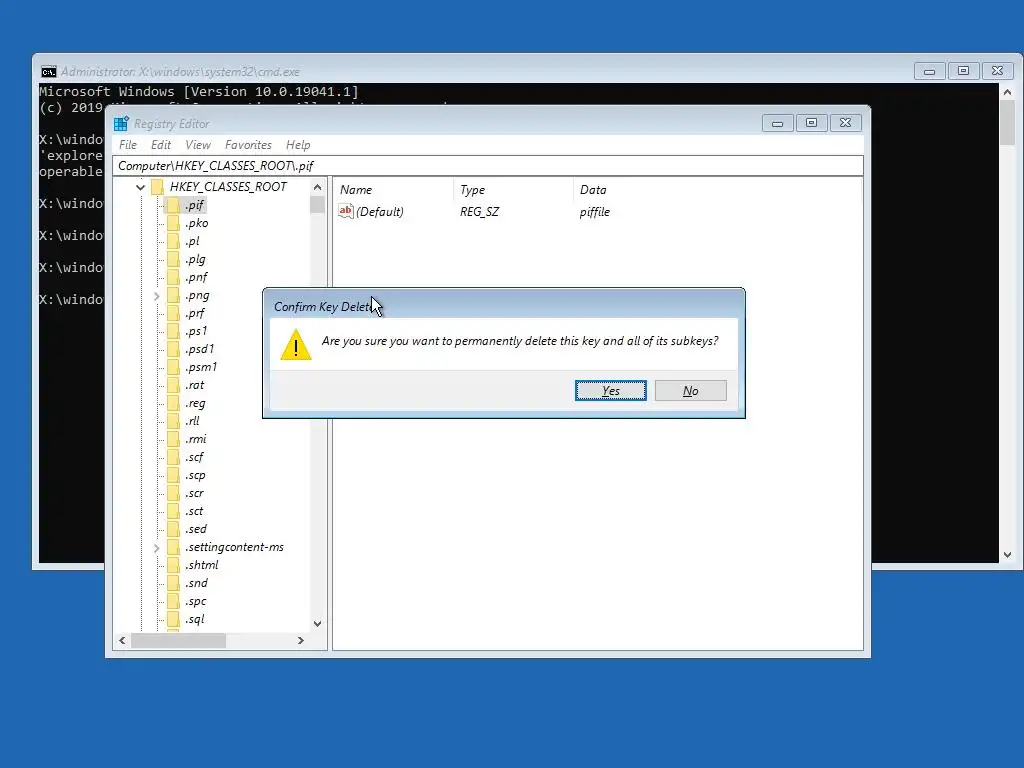
Task: Click the .ps1 key folder icon
Action: pyautogui.click(x=173, y=331)
